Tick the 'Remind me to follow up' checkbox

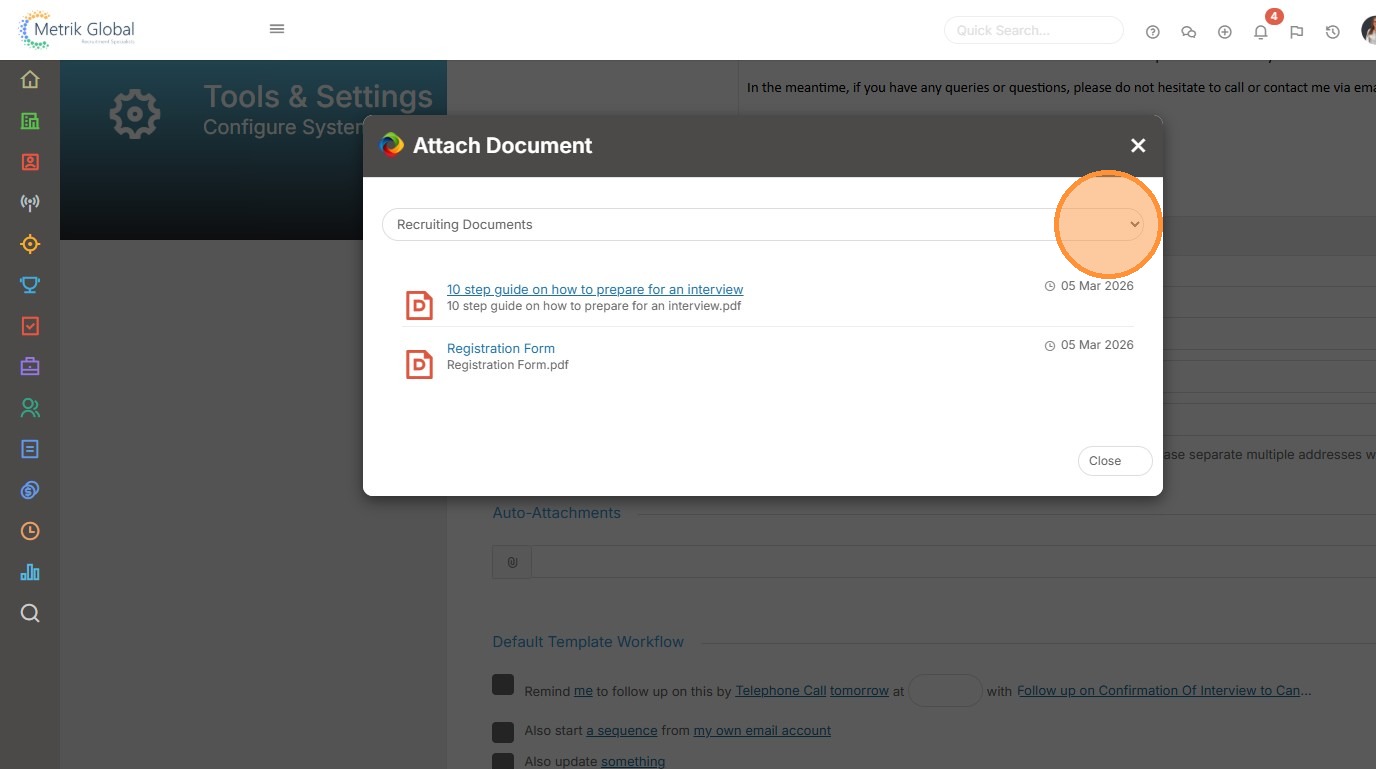click(503, 685)
